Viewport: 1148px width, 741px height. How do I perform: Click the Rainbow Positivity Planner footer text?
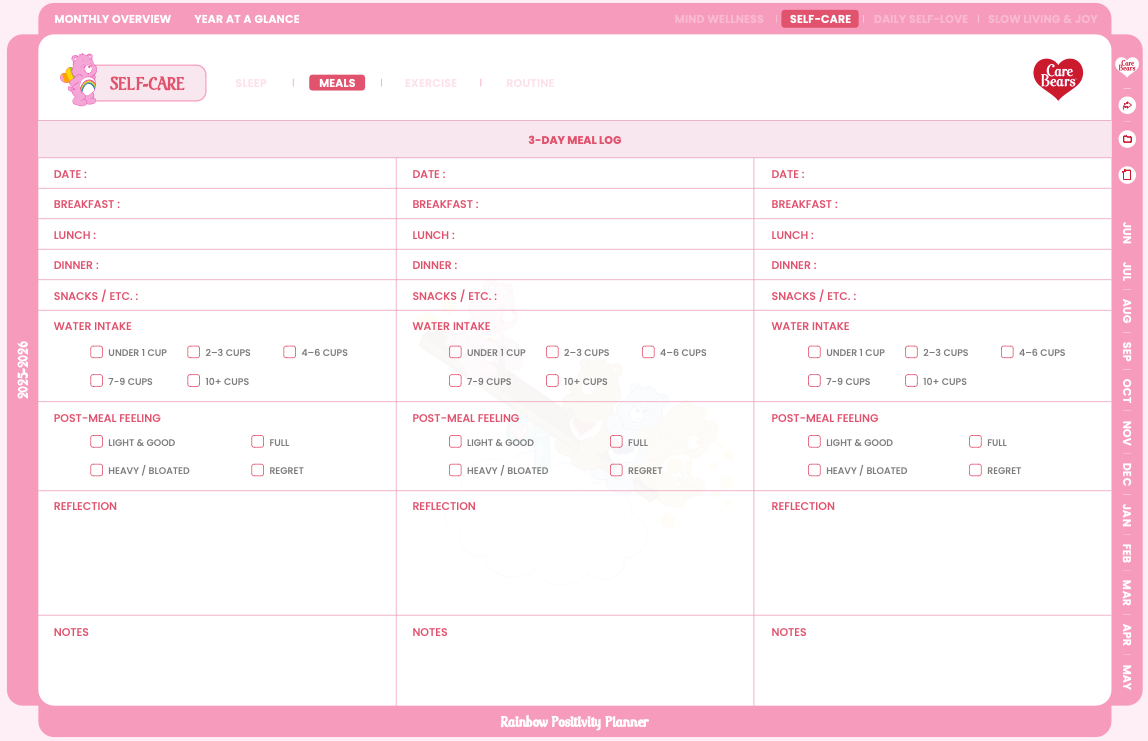575,722
